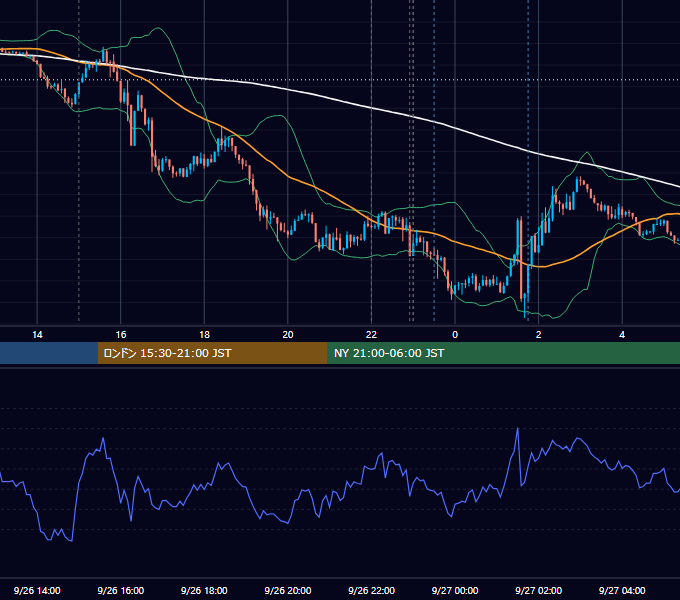Click the 9/27 02:00 time label
The image size is (680, 600).
coord(538,590)
